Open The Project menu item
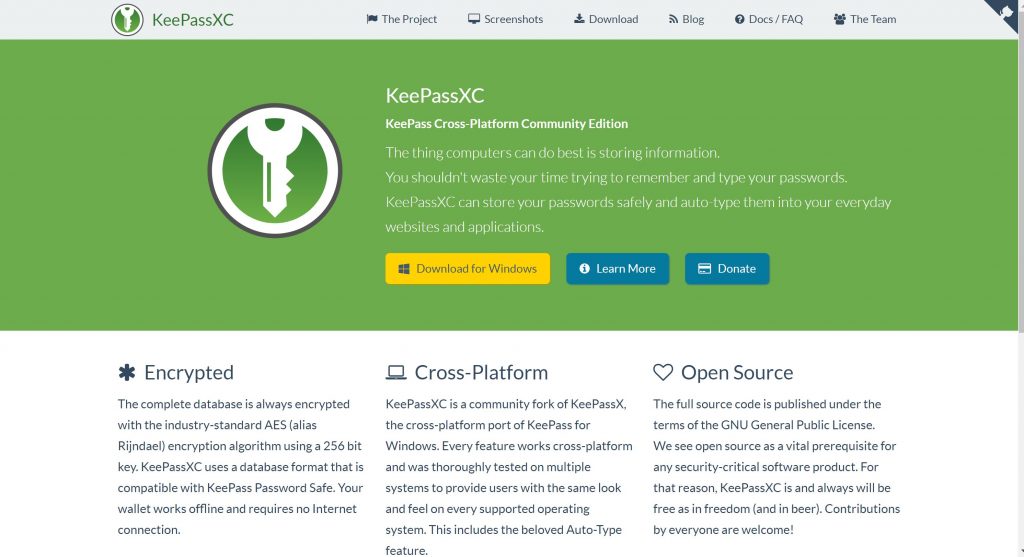The width and height of the screenshot is (1024, 557). tap(402, 19)
